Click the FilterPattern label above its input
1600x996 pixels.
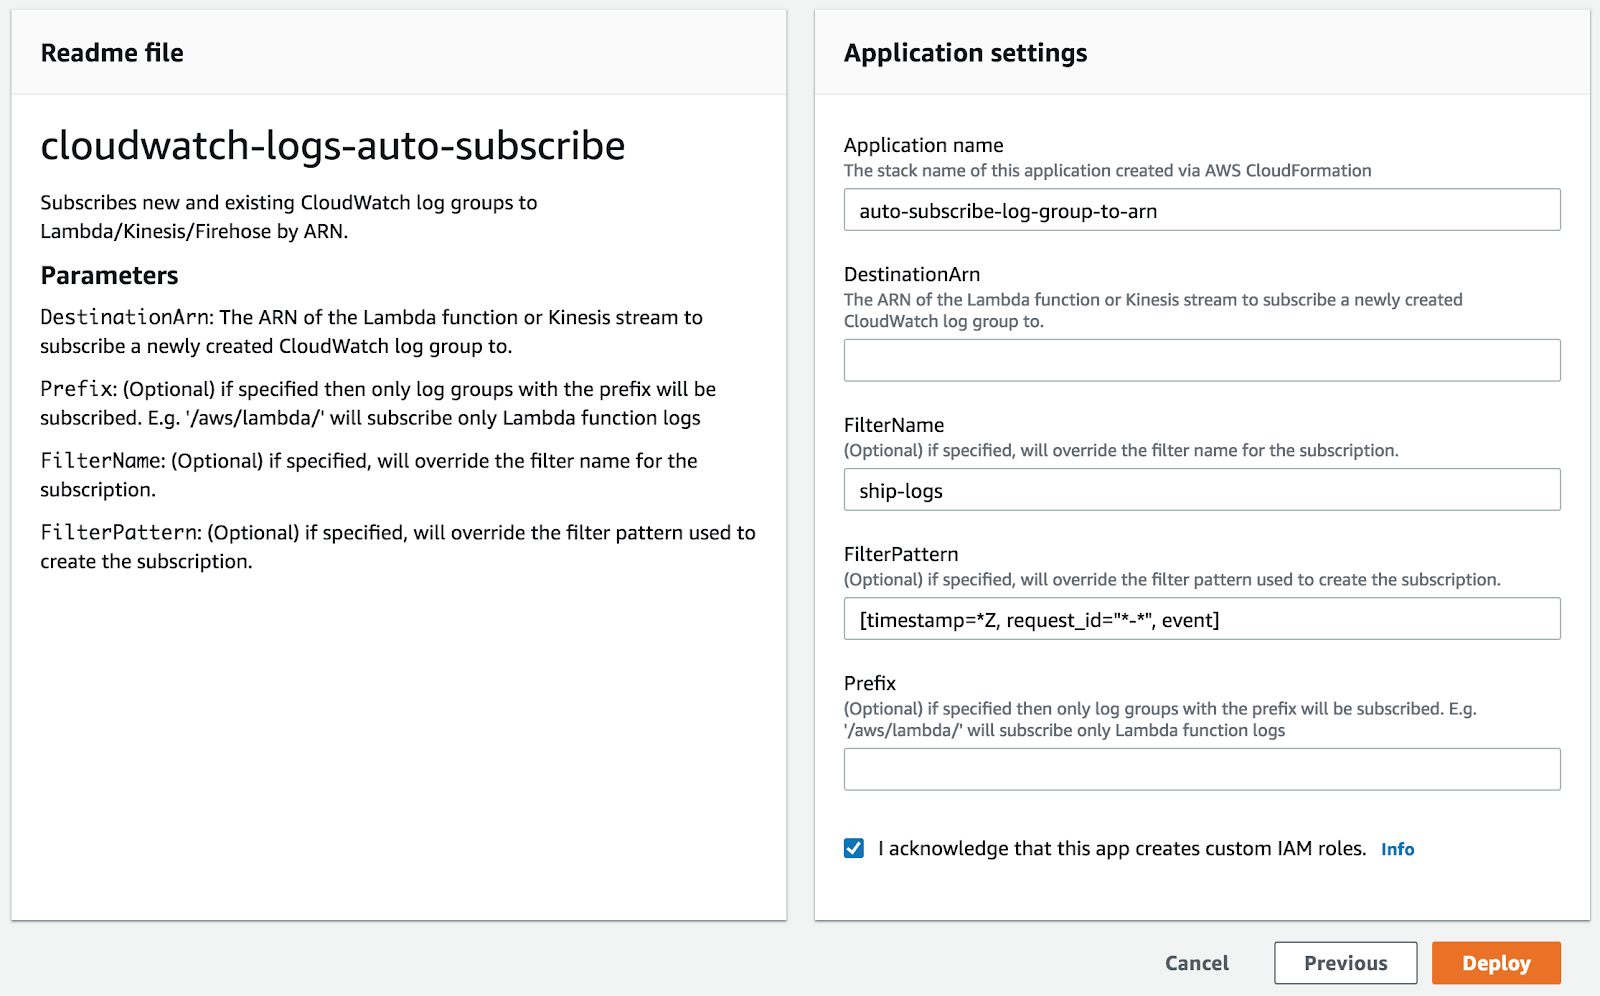pos(900,553)
